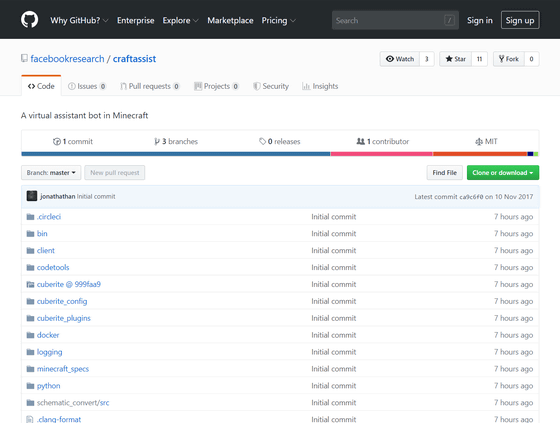
Task: Click the .clang-format file icon
Action: [30, 419]
